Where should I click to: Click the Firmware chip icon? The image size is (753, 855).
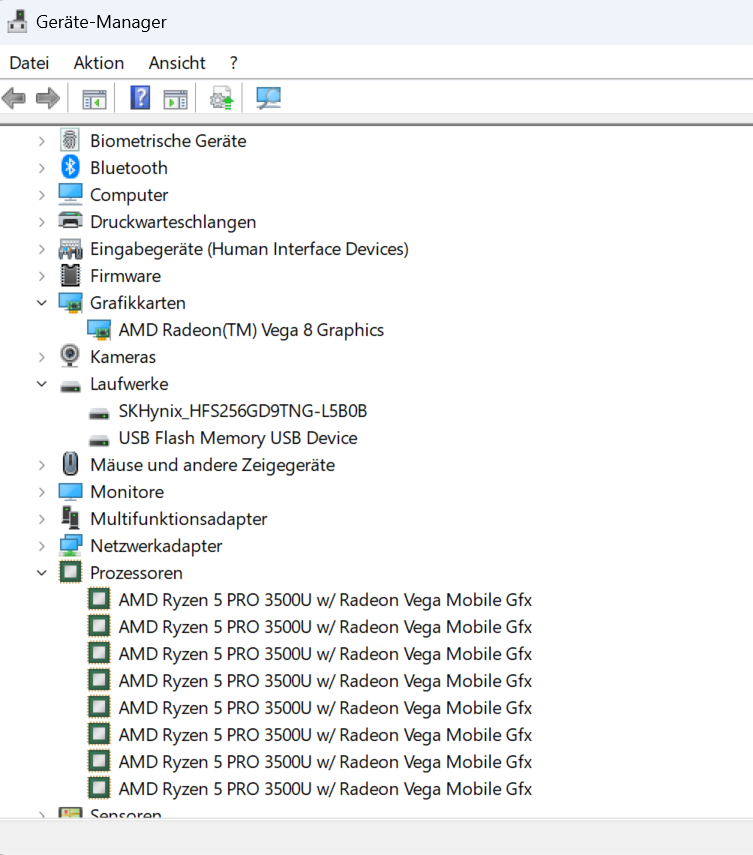(70, 275)
